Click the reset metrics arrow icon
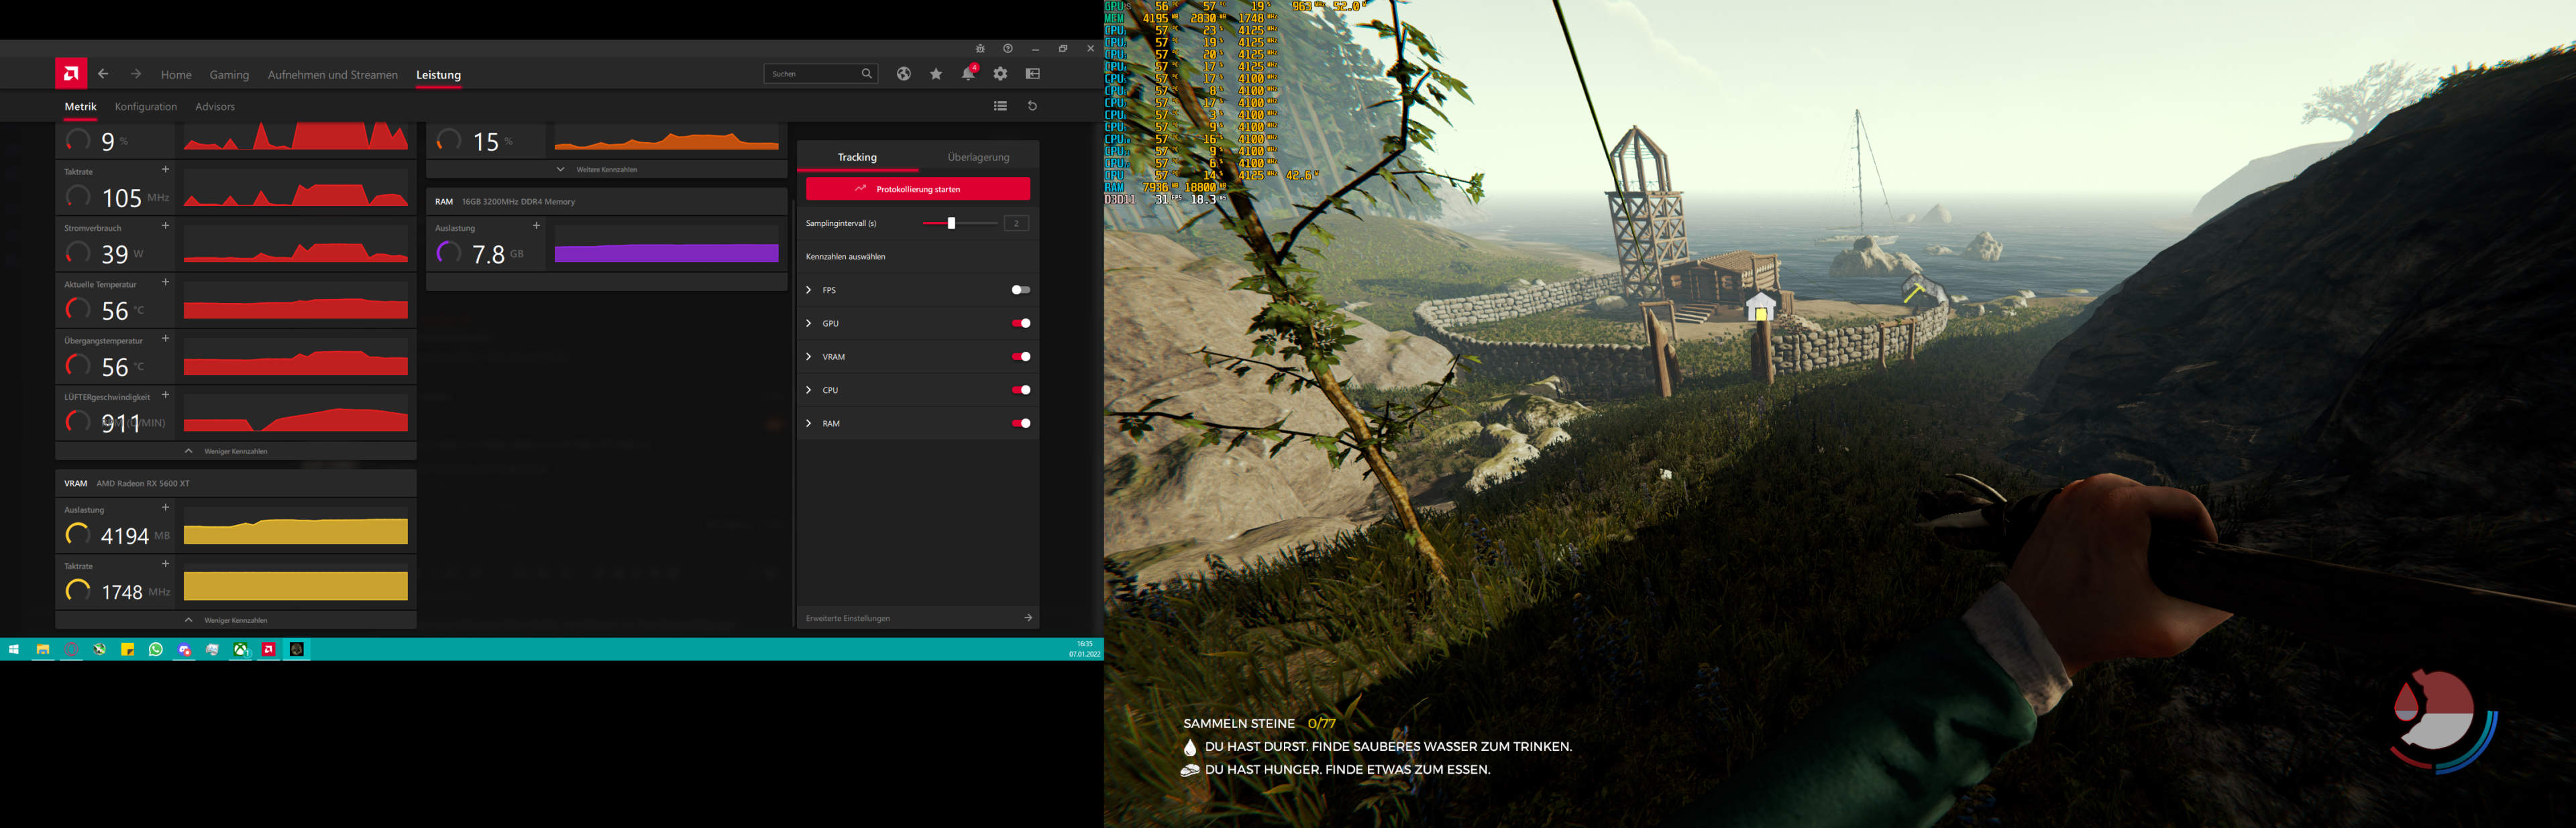The image size is (2576, 828). [x=1033, y=106]
